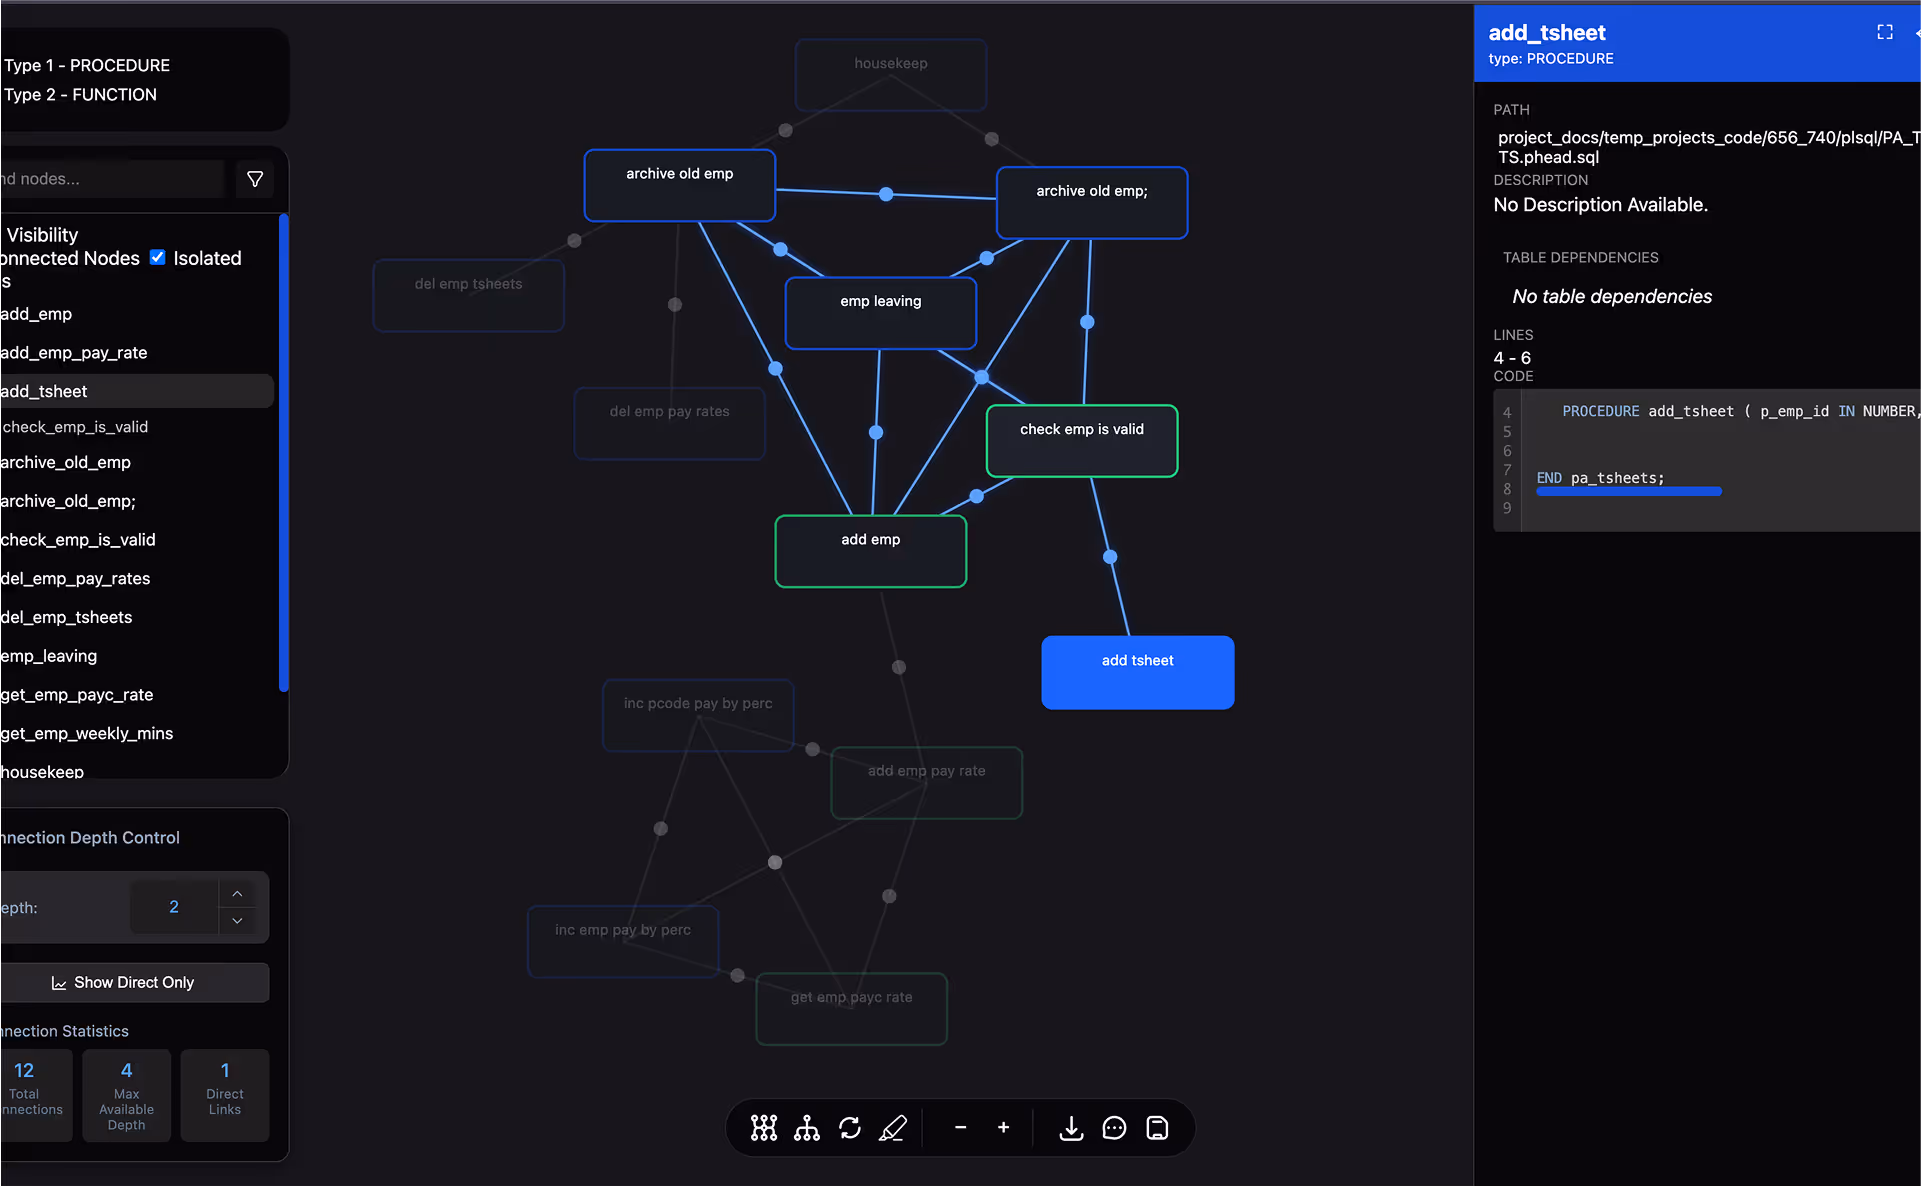
Task: Click the Type 2 - FUNCTION legend entry
Action: [x=80, y=94]
